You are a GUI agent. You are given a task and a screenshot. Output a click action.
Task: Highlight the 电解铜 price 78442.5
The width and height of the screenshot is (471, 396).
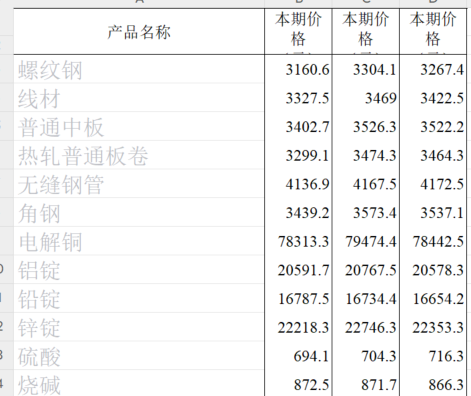pyautogui.click(x=433, y=241)
